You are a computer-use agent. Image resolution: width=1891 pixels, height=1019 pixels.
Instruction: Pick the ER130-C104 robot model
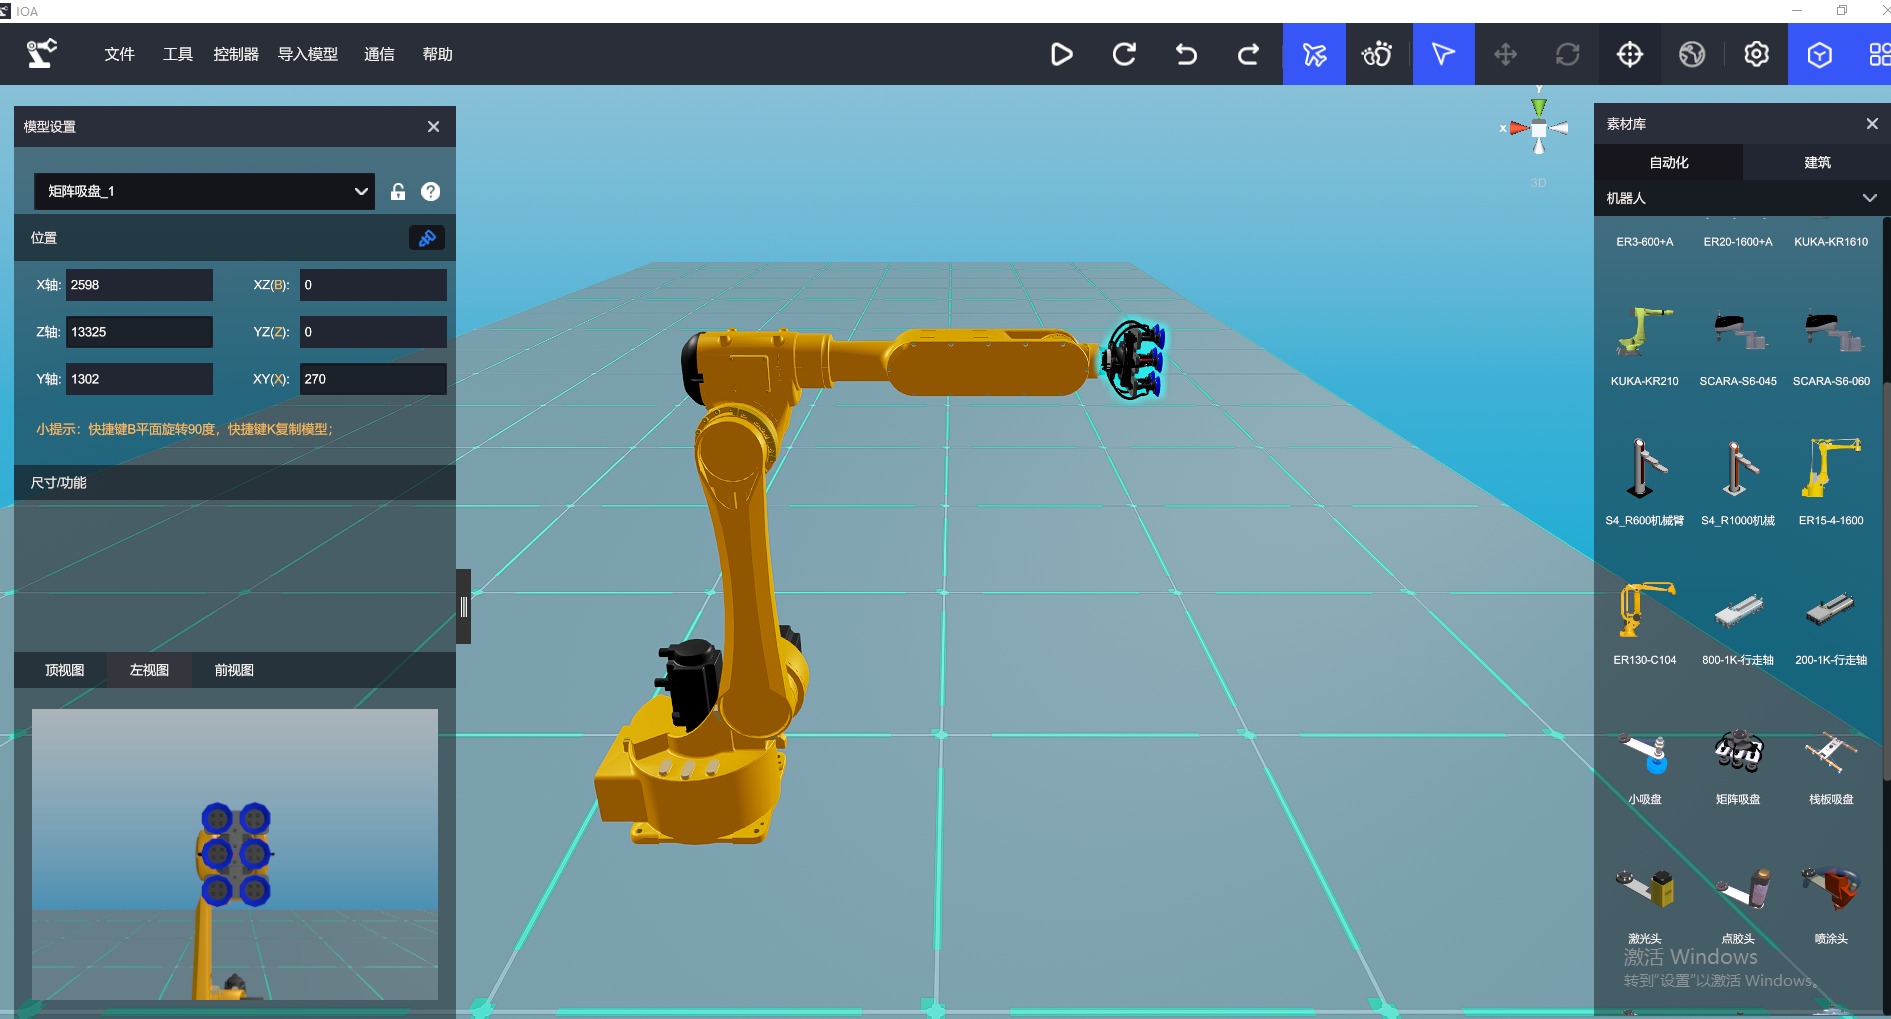1644,622
